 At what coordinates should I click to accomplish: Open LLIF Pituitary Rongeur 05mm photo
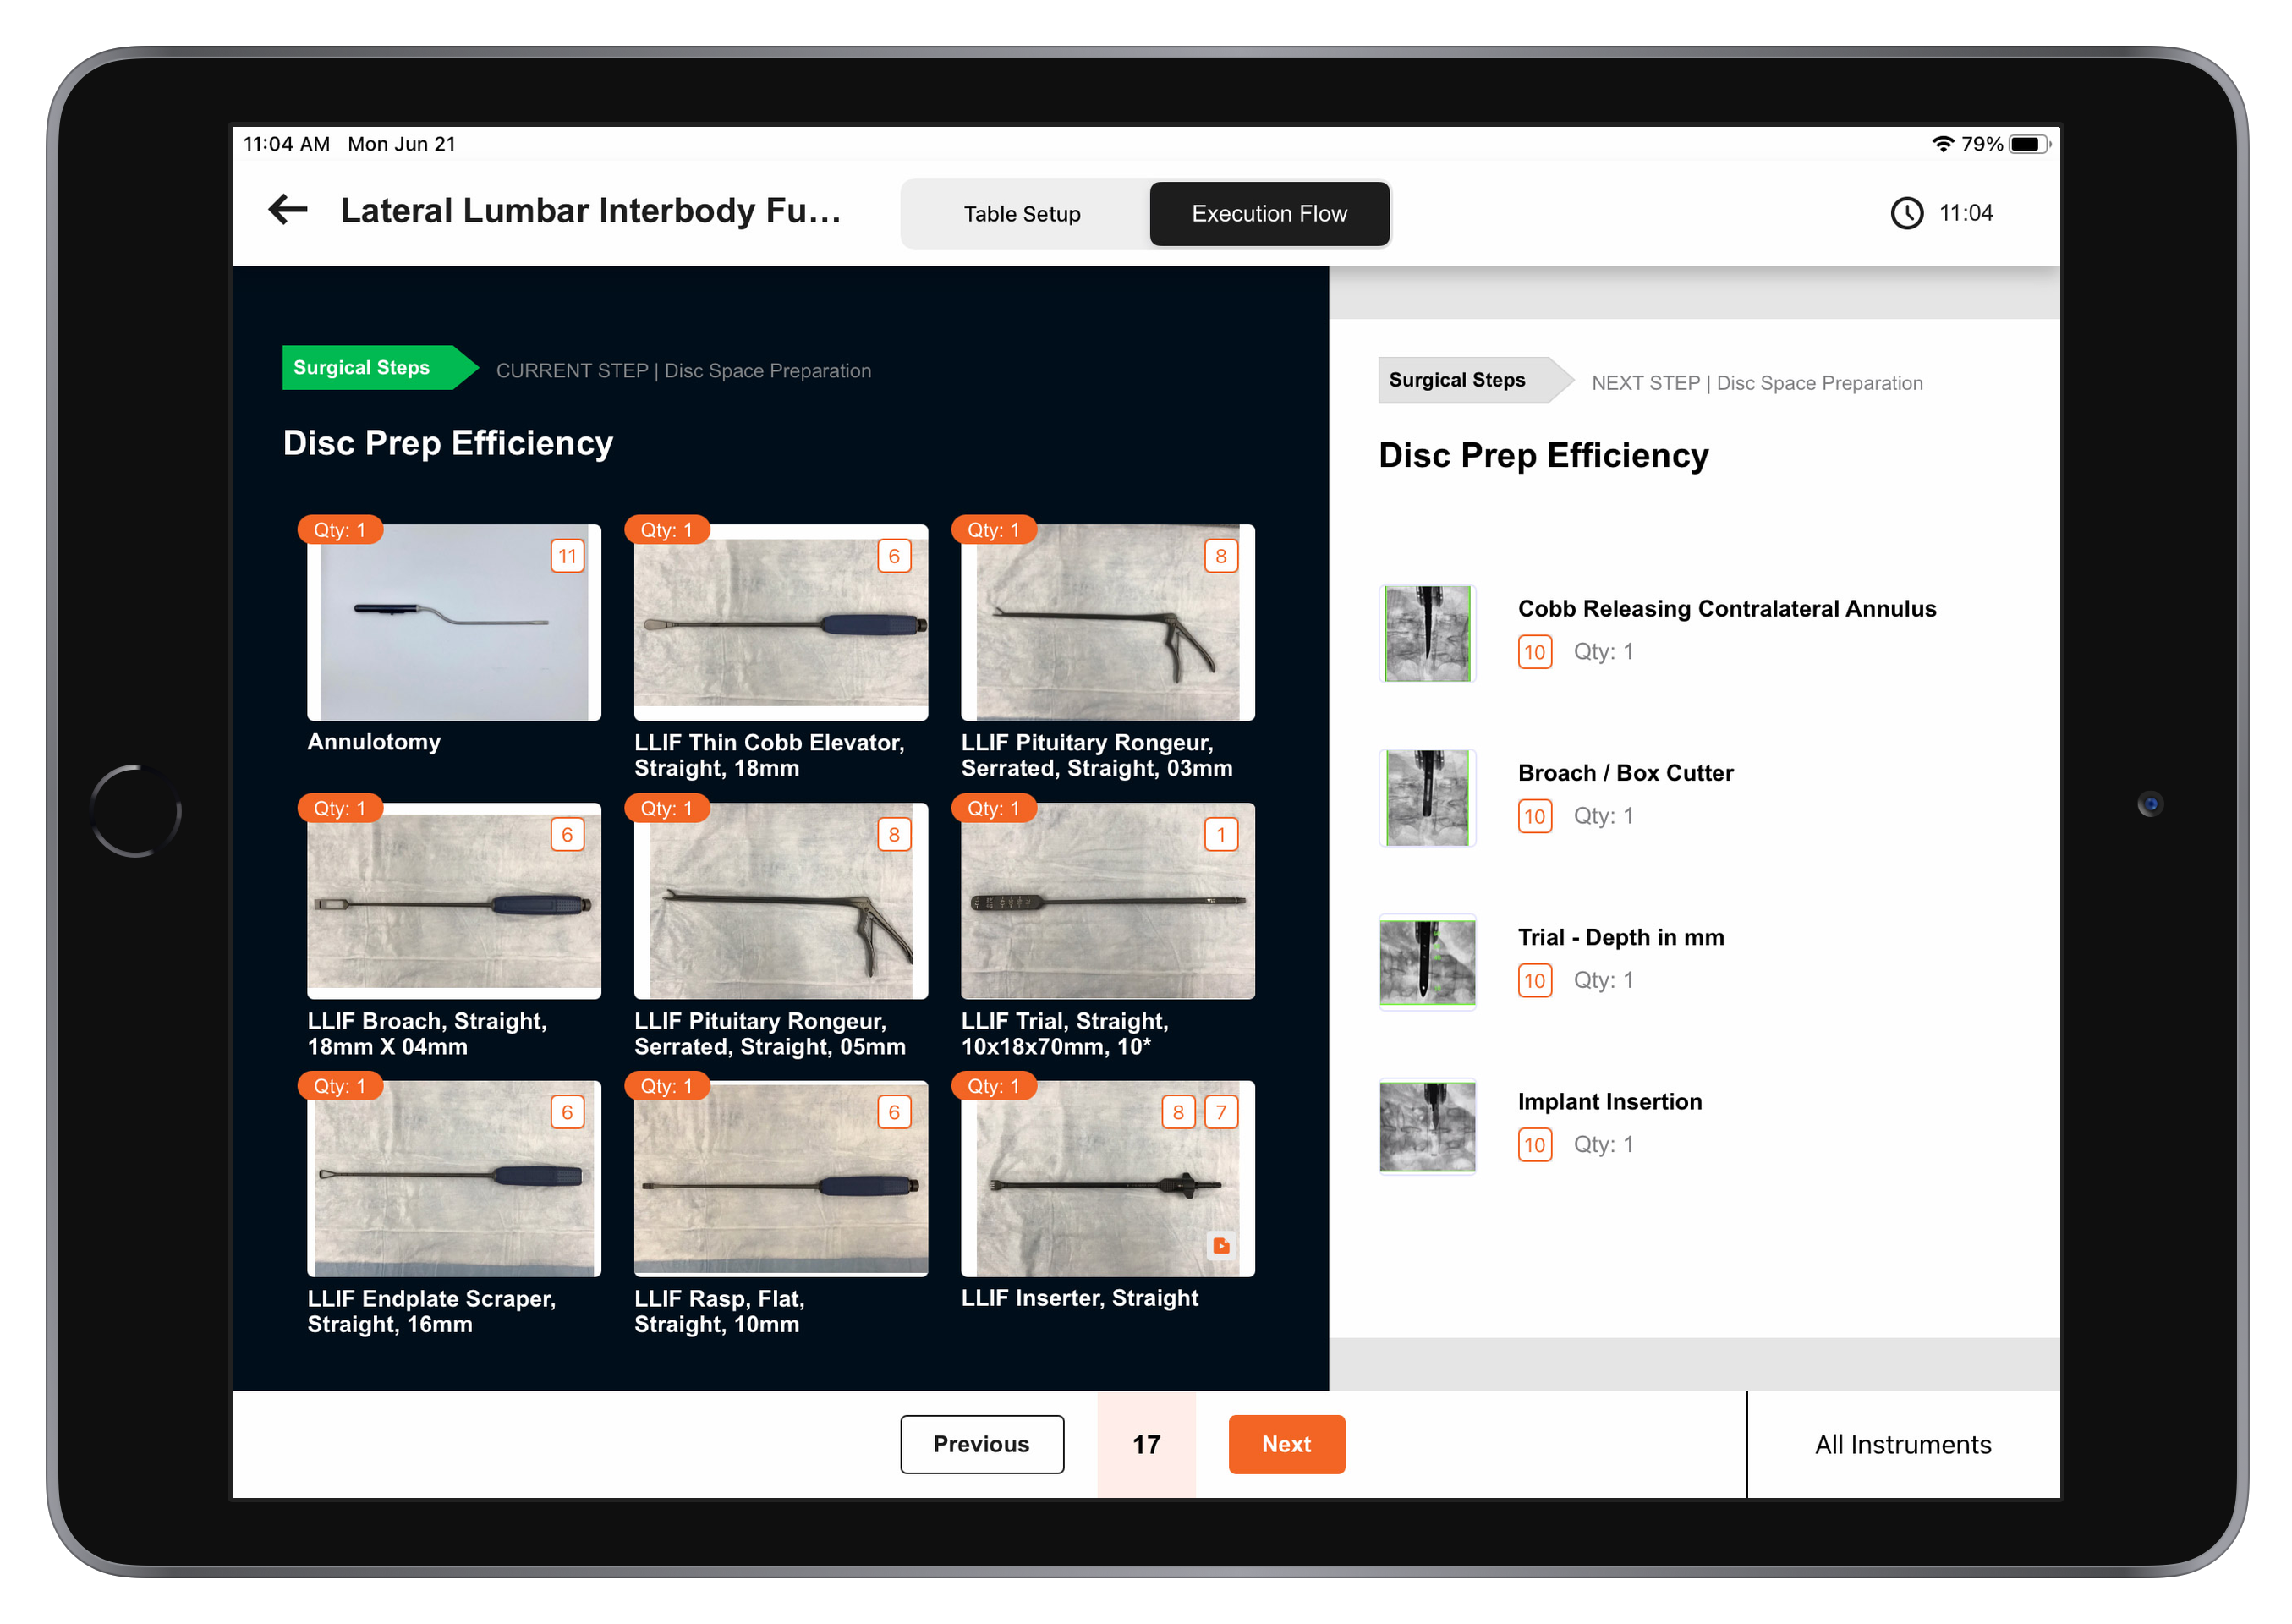tap(781, 900)
